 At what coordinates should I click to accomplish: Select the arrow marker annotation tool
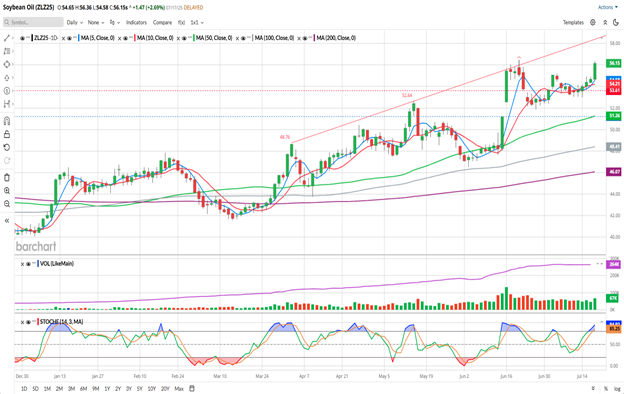coord(6,78)
